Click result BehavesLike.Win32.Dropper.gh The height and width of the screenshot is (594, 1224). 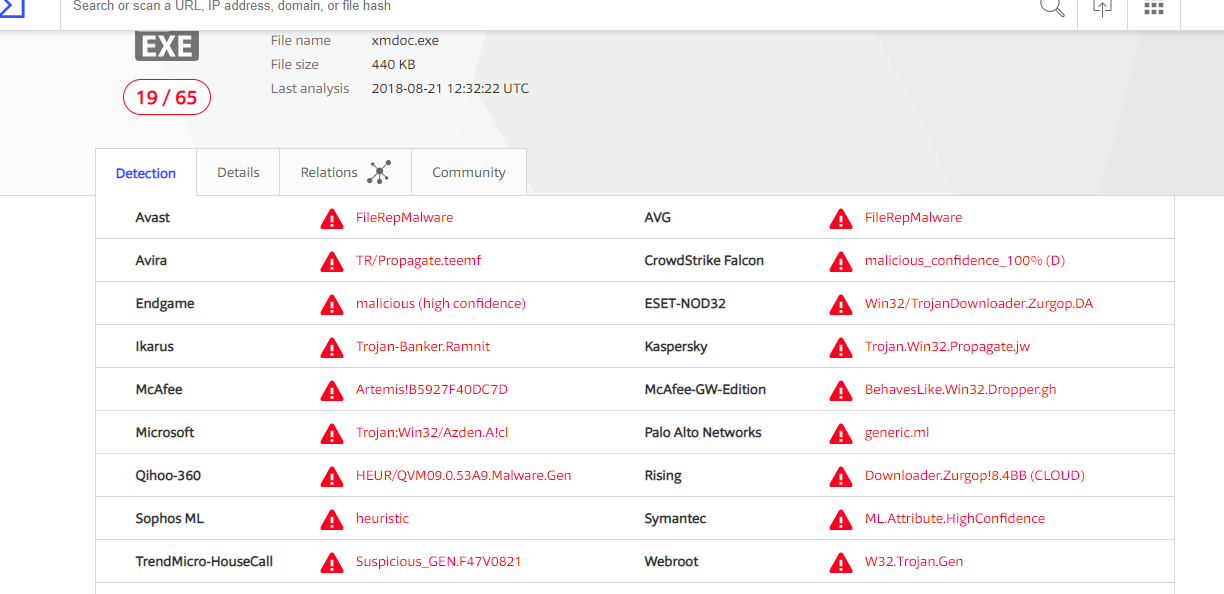tap(961, 390)
